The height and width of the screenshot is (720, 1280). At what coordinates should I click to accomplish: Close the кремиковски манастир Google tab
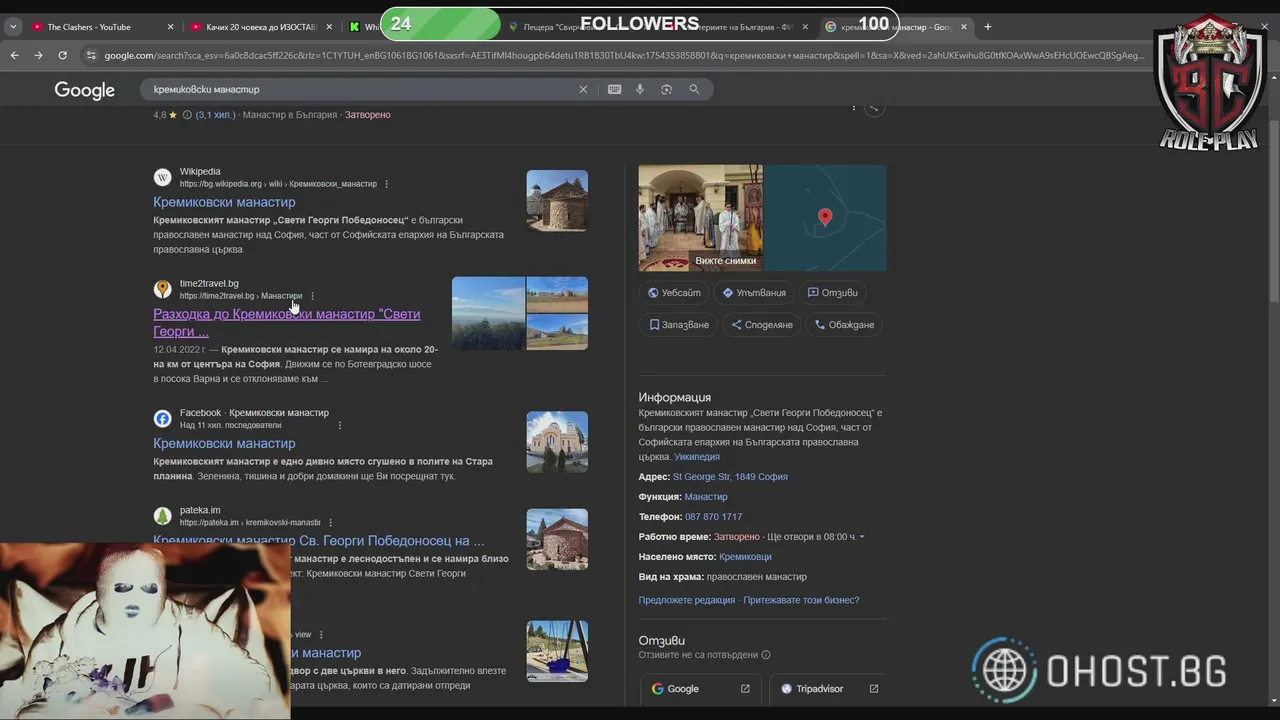point(964,27)
